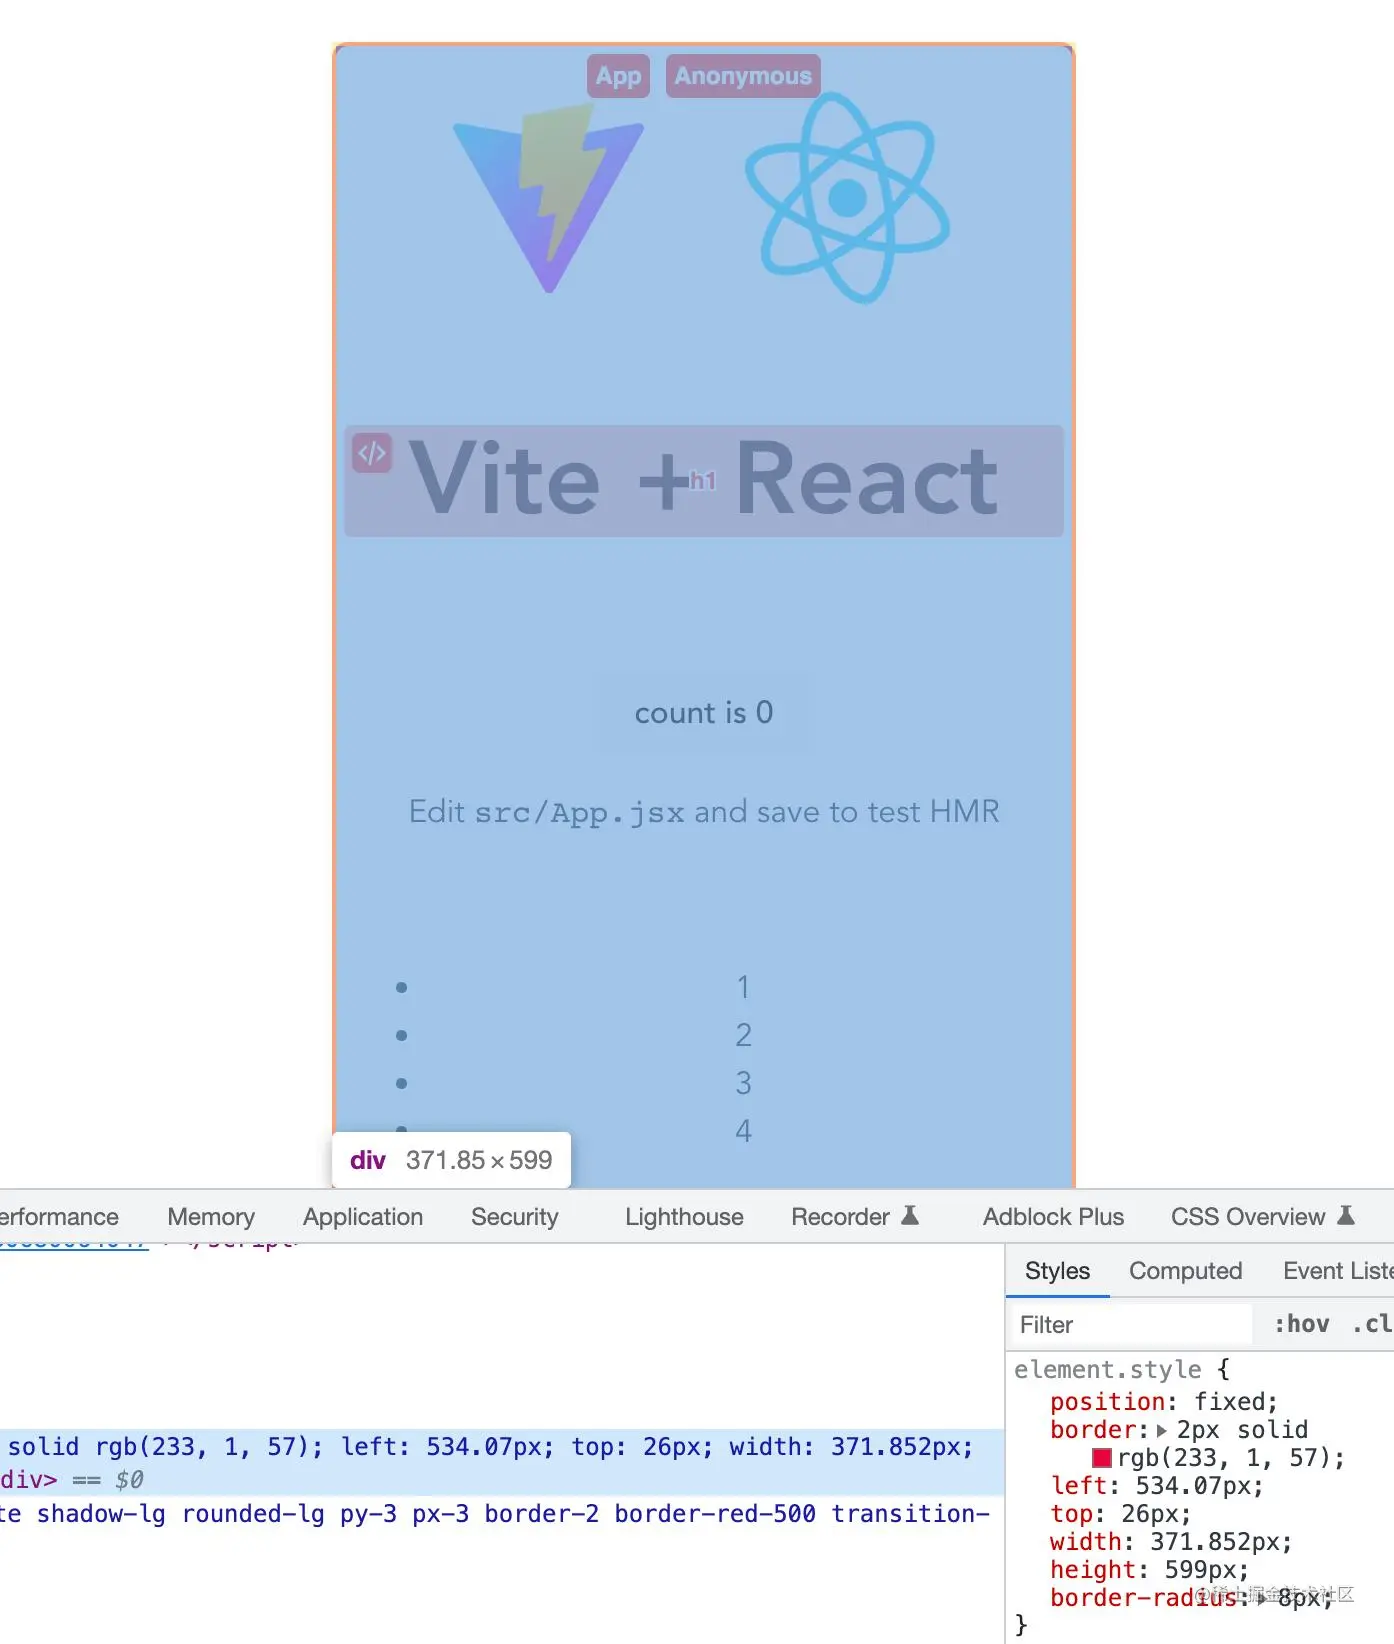Click the Recorder flask icon
1394x1644 pixels.
coord(910,1215)
